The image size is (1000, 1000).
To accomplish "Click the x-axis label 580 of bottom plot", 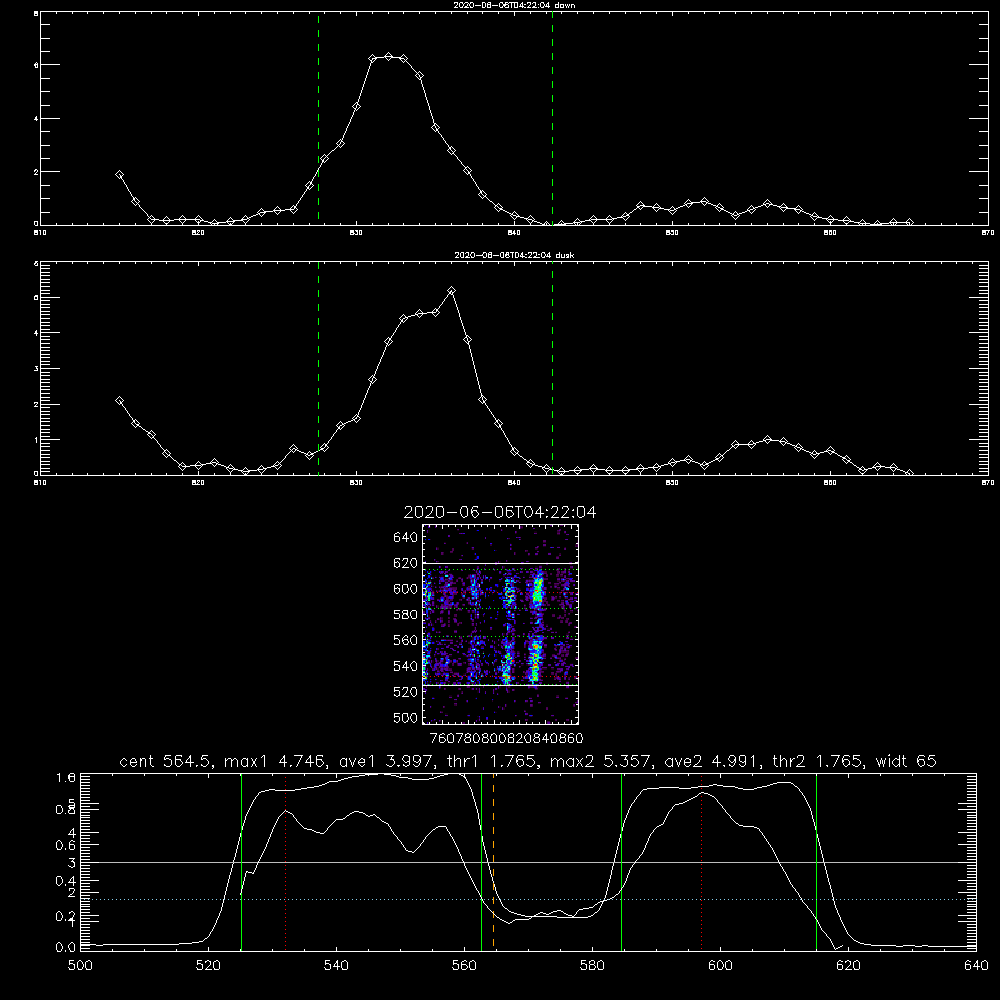I will click(x=592, y=966).
